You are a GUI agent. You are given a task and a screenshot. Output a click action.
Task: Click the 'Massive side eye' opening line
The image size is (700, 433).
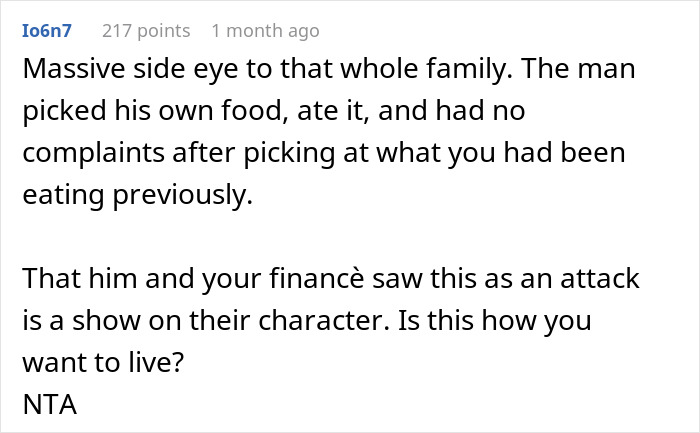point(329,72)
